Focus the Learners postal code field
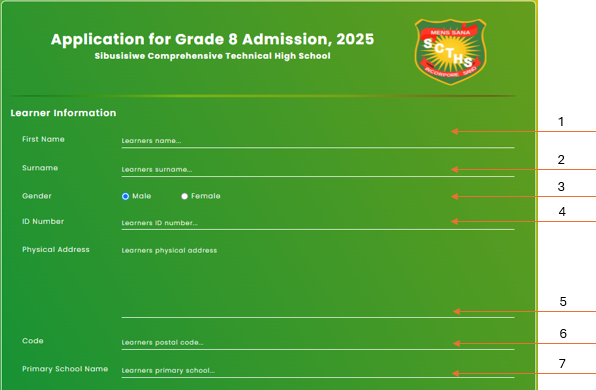This screenshot has width=596, height=390. coord(318,342)
